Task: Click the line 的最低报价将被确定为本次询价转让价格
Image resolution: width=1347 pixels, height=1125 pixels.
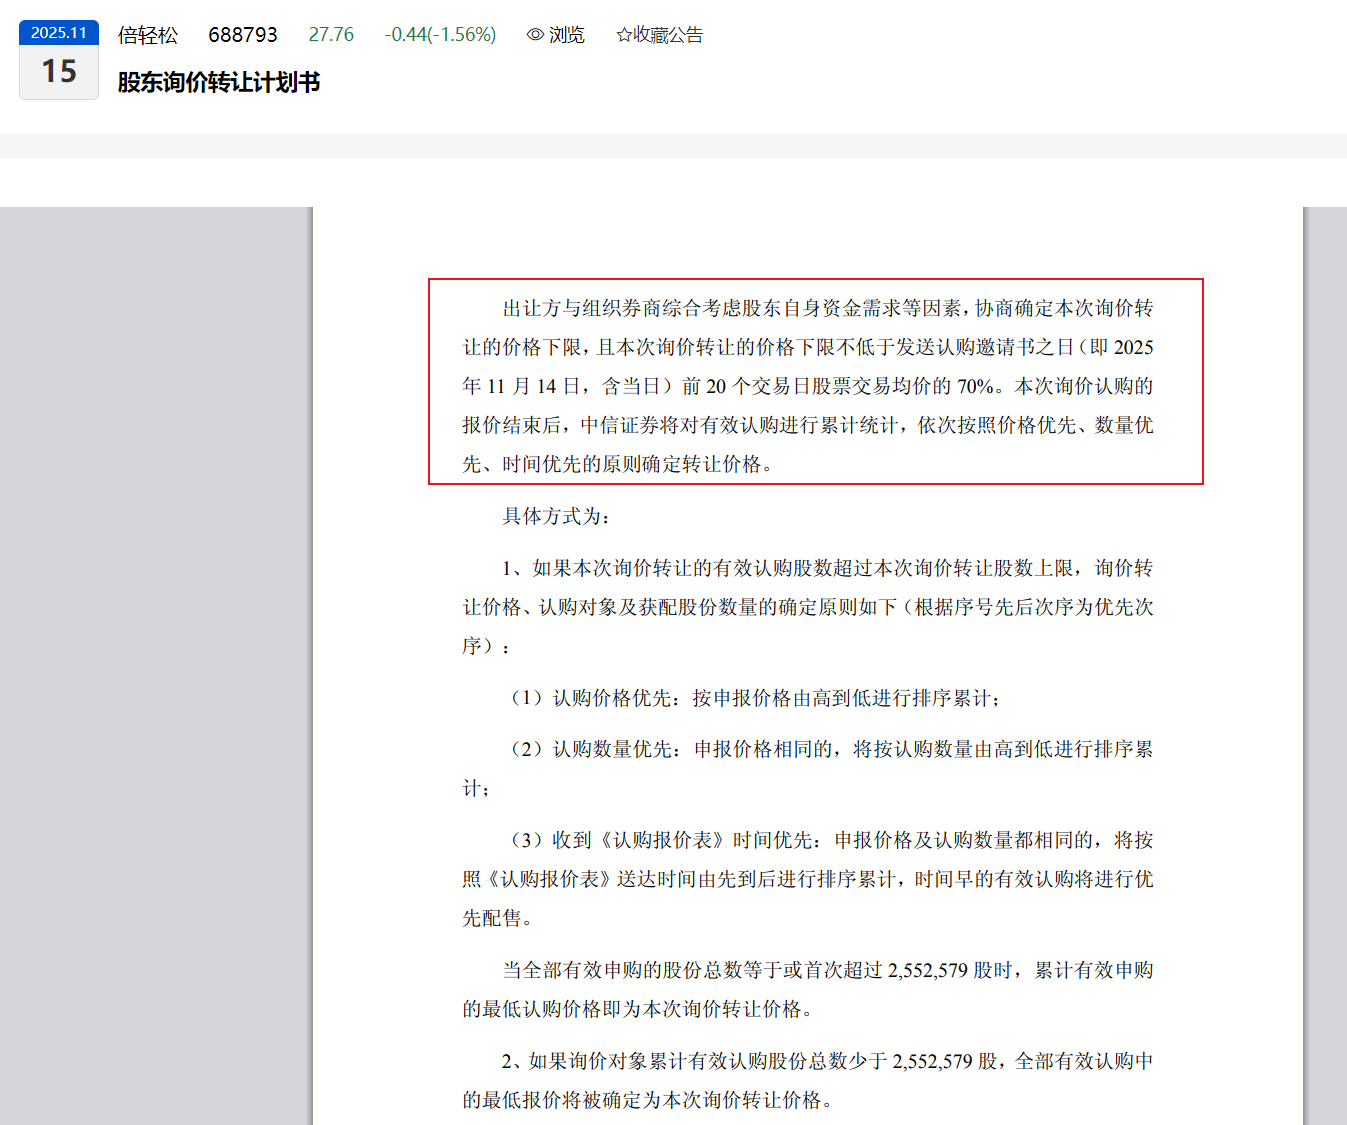Action: (x=648, y=1100)
